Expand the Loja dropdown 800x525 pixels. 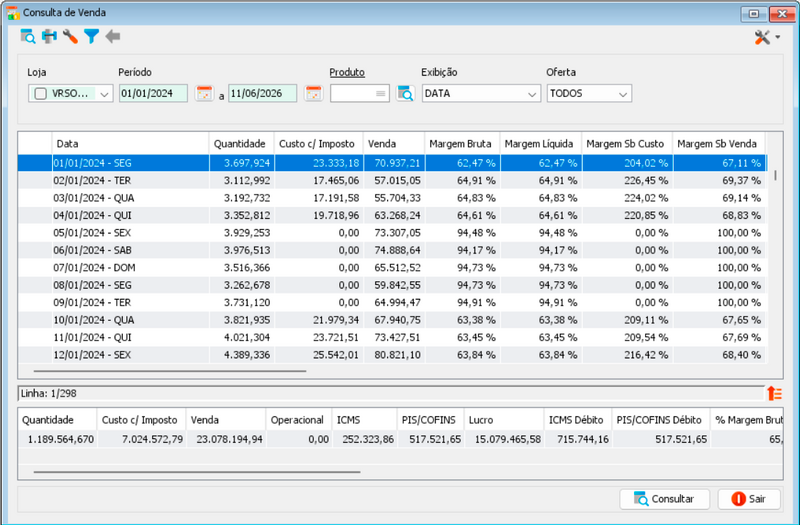pyautogui.click(x=104, y=94)
